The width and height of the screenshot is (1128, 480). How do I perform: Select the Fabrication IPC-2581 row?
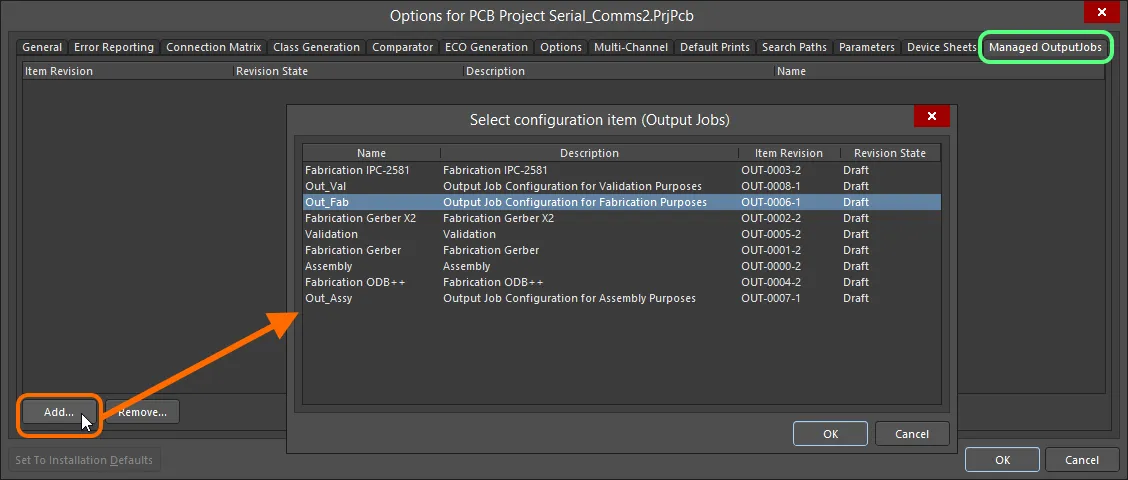tap(622, 171)
